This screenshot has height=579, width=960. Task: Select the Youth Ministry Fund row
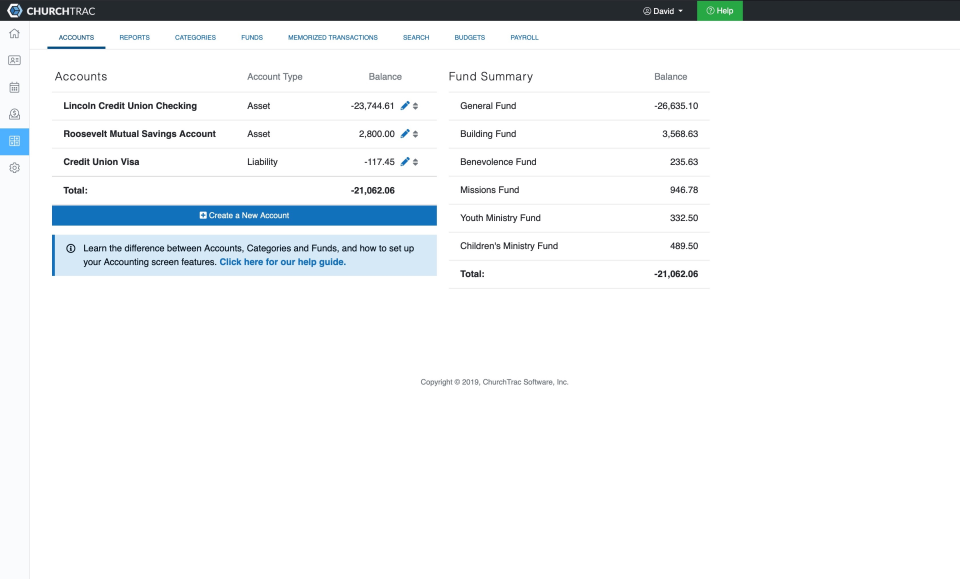(x=579, y=218)
